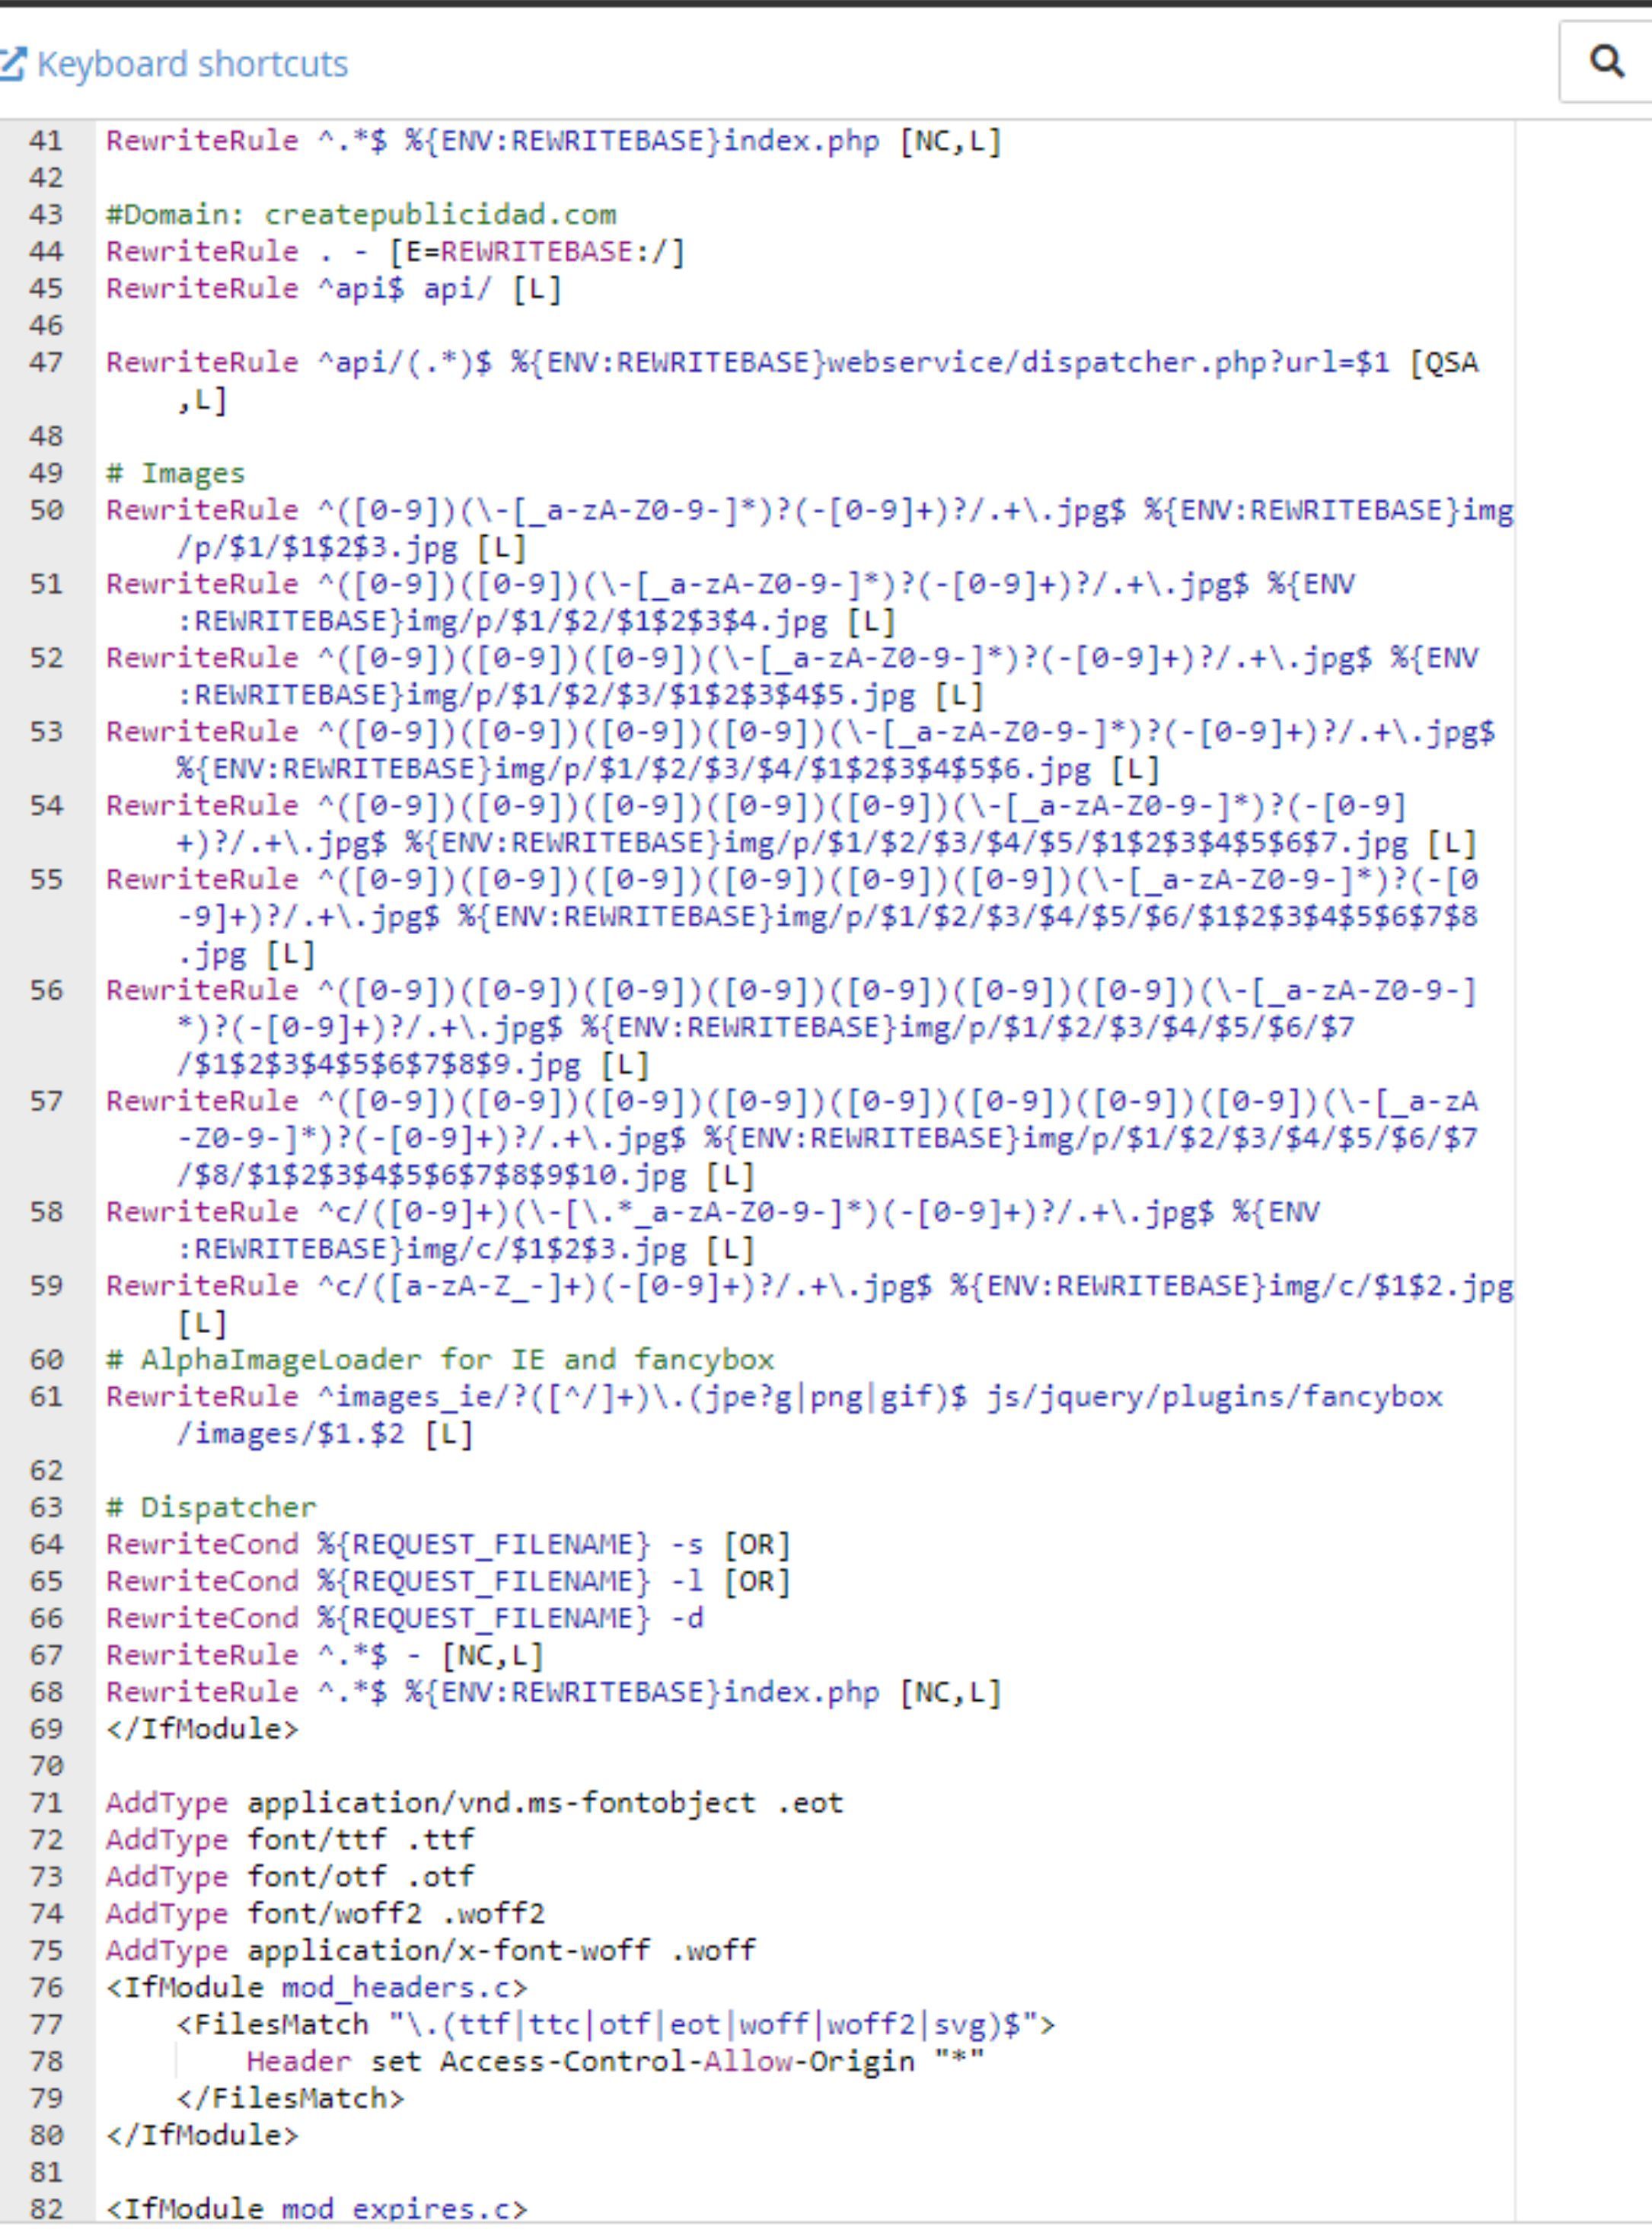The image size is (1652, 2236).
Task: Click '/p/$1/$1$2$3.jpg [L]' text
Action: pyautogui.click(x=351, y=548)
